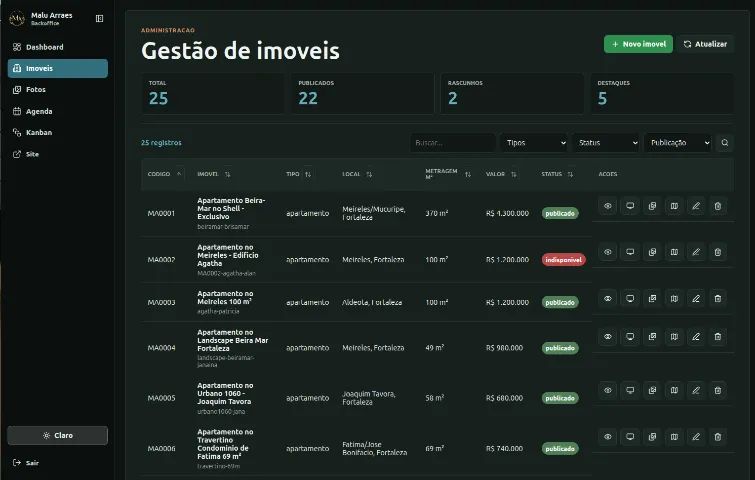
Task: Edit MA0002 with pencil icon
Action: pyautogui.click(x=696, y=252)
